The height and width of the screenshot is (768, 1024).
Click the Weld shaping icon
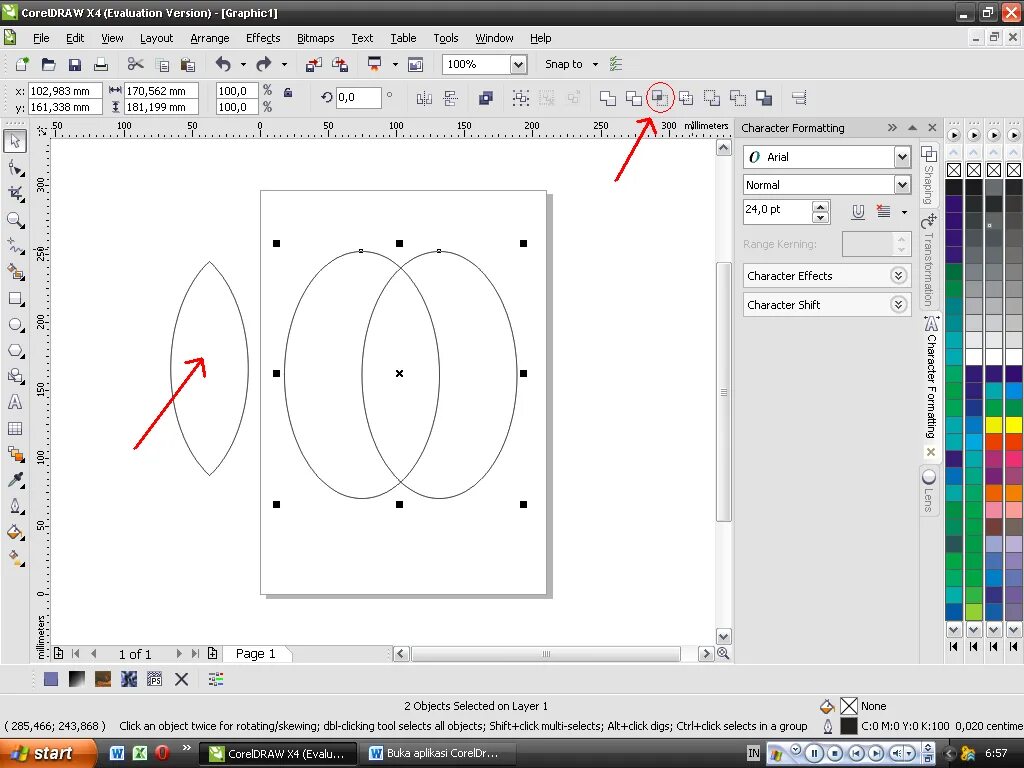(x=607, y=98)
